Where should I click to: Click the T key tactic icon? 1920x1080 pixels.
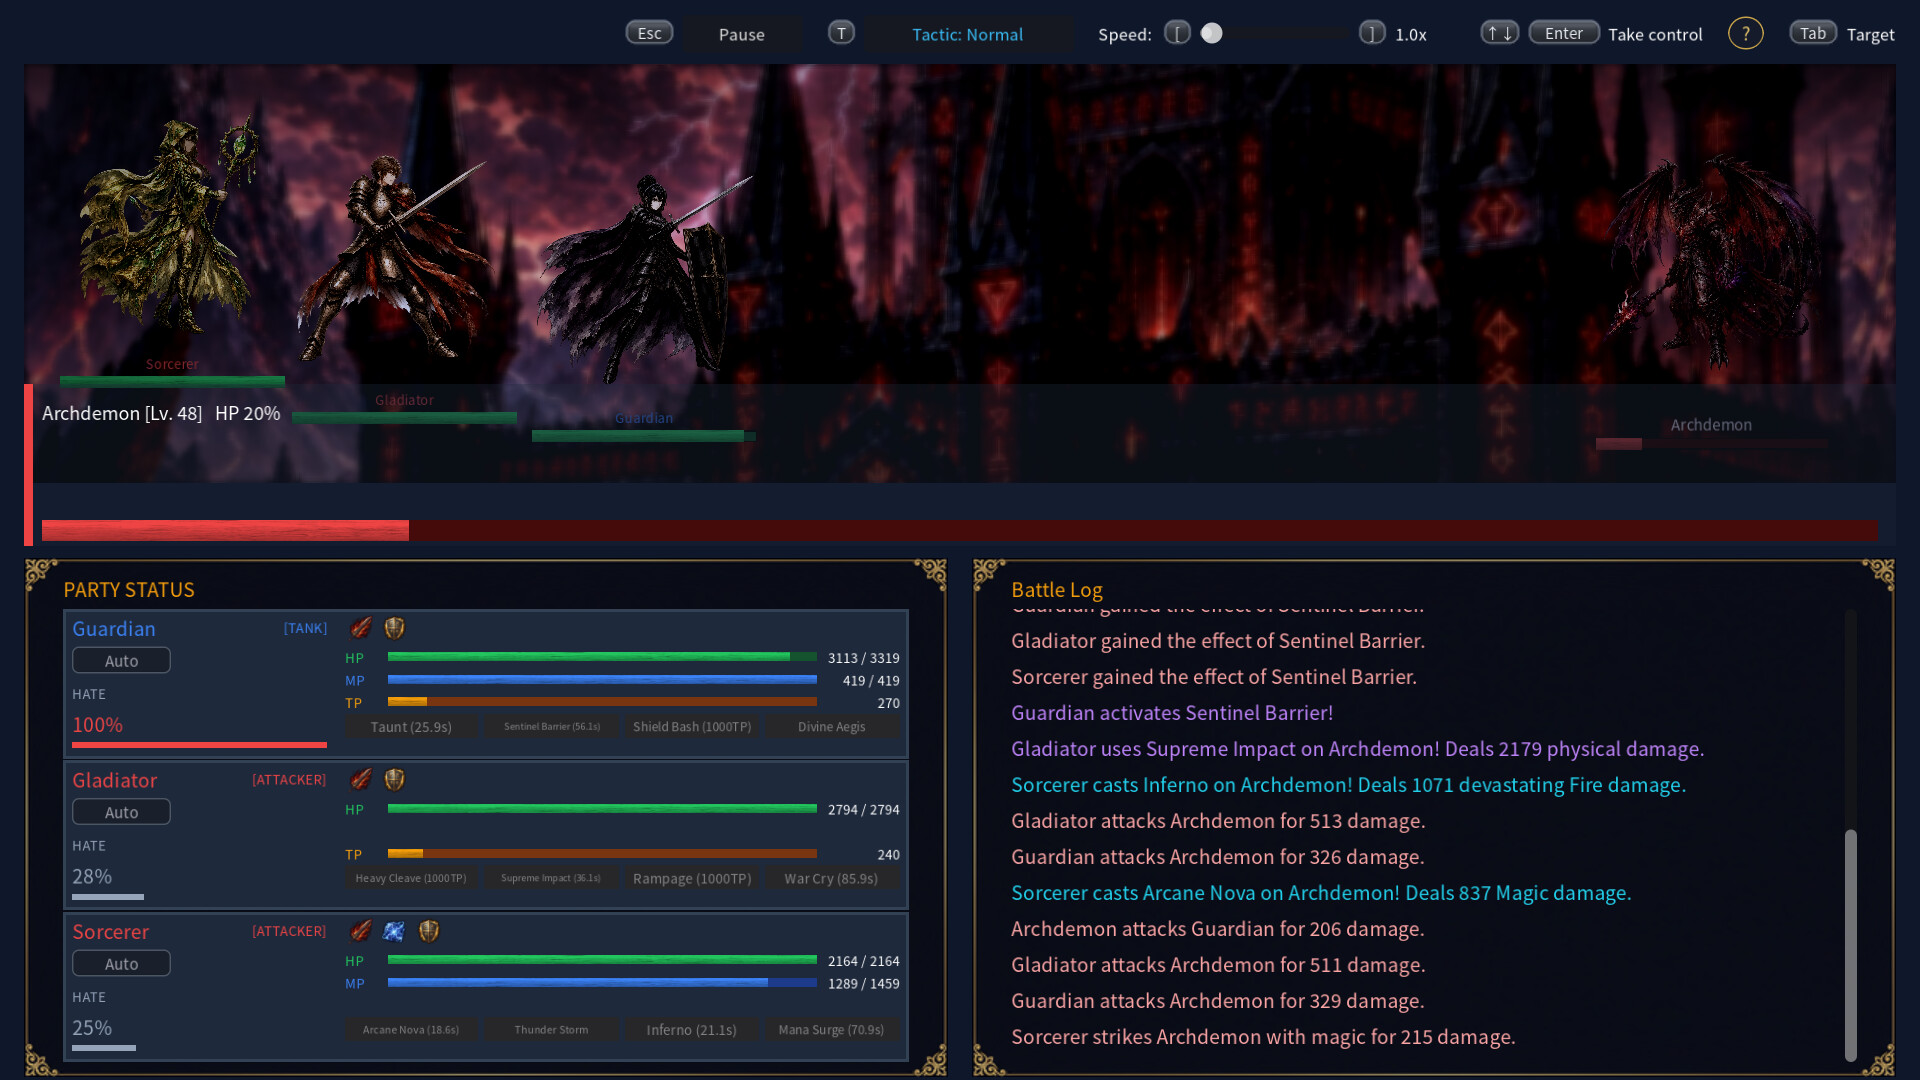pyautogui.click(x=841, y=33)
